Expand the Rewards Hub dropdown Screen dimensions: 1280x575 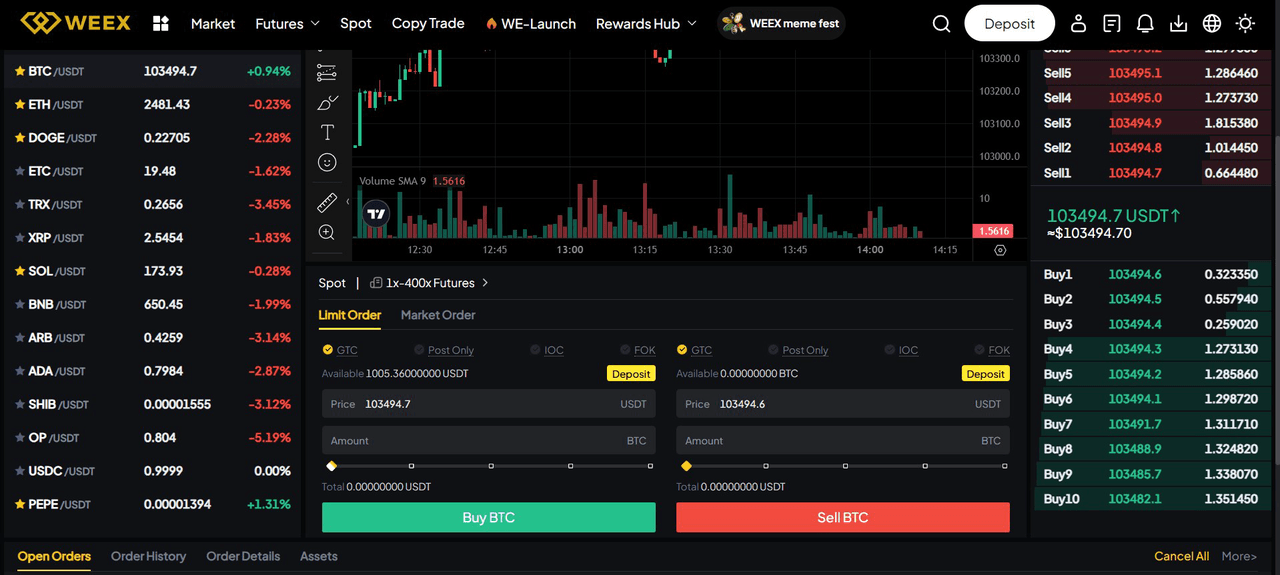[x=646, y=23]
